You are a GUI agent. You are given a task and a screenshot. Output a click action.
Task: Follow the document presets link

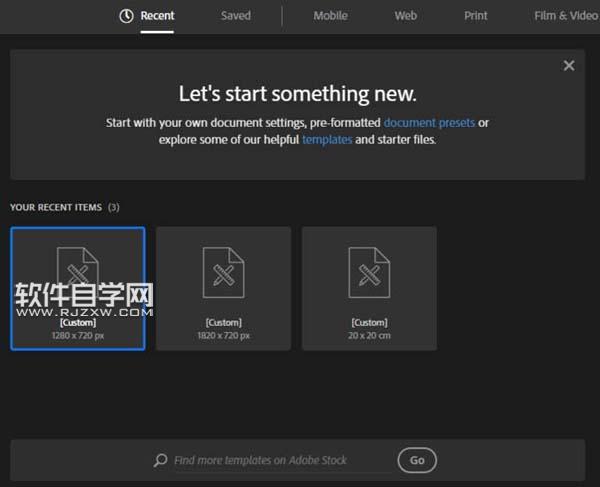click(x=429, y=123)
